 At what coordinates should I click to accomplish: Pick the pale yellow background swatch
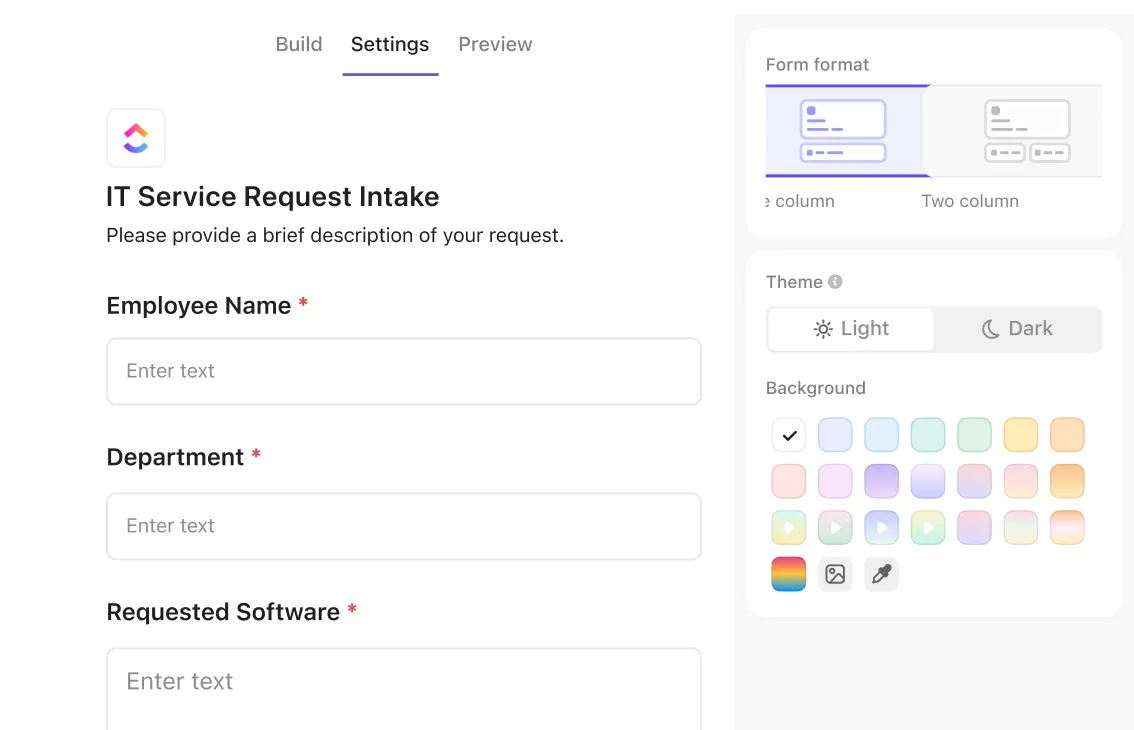pos(1020,436)
